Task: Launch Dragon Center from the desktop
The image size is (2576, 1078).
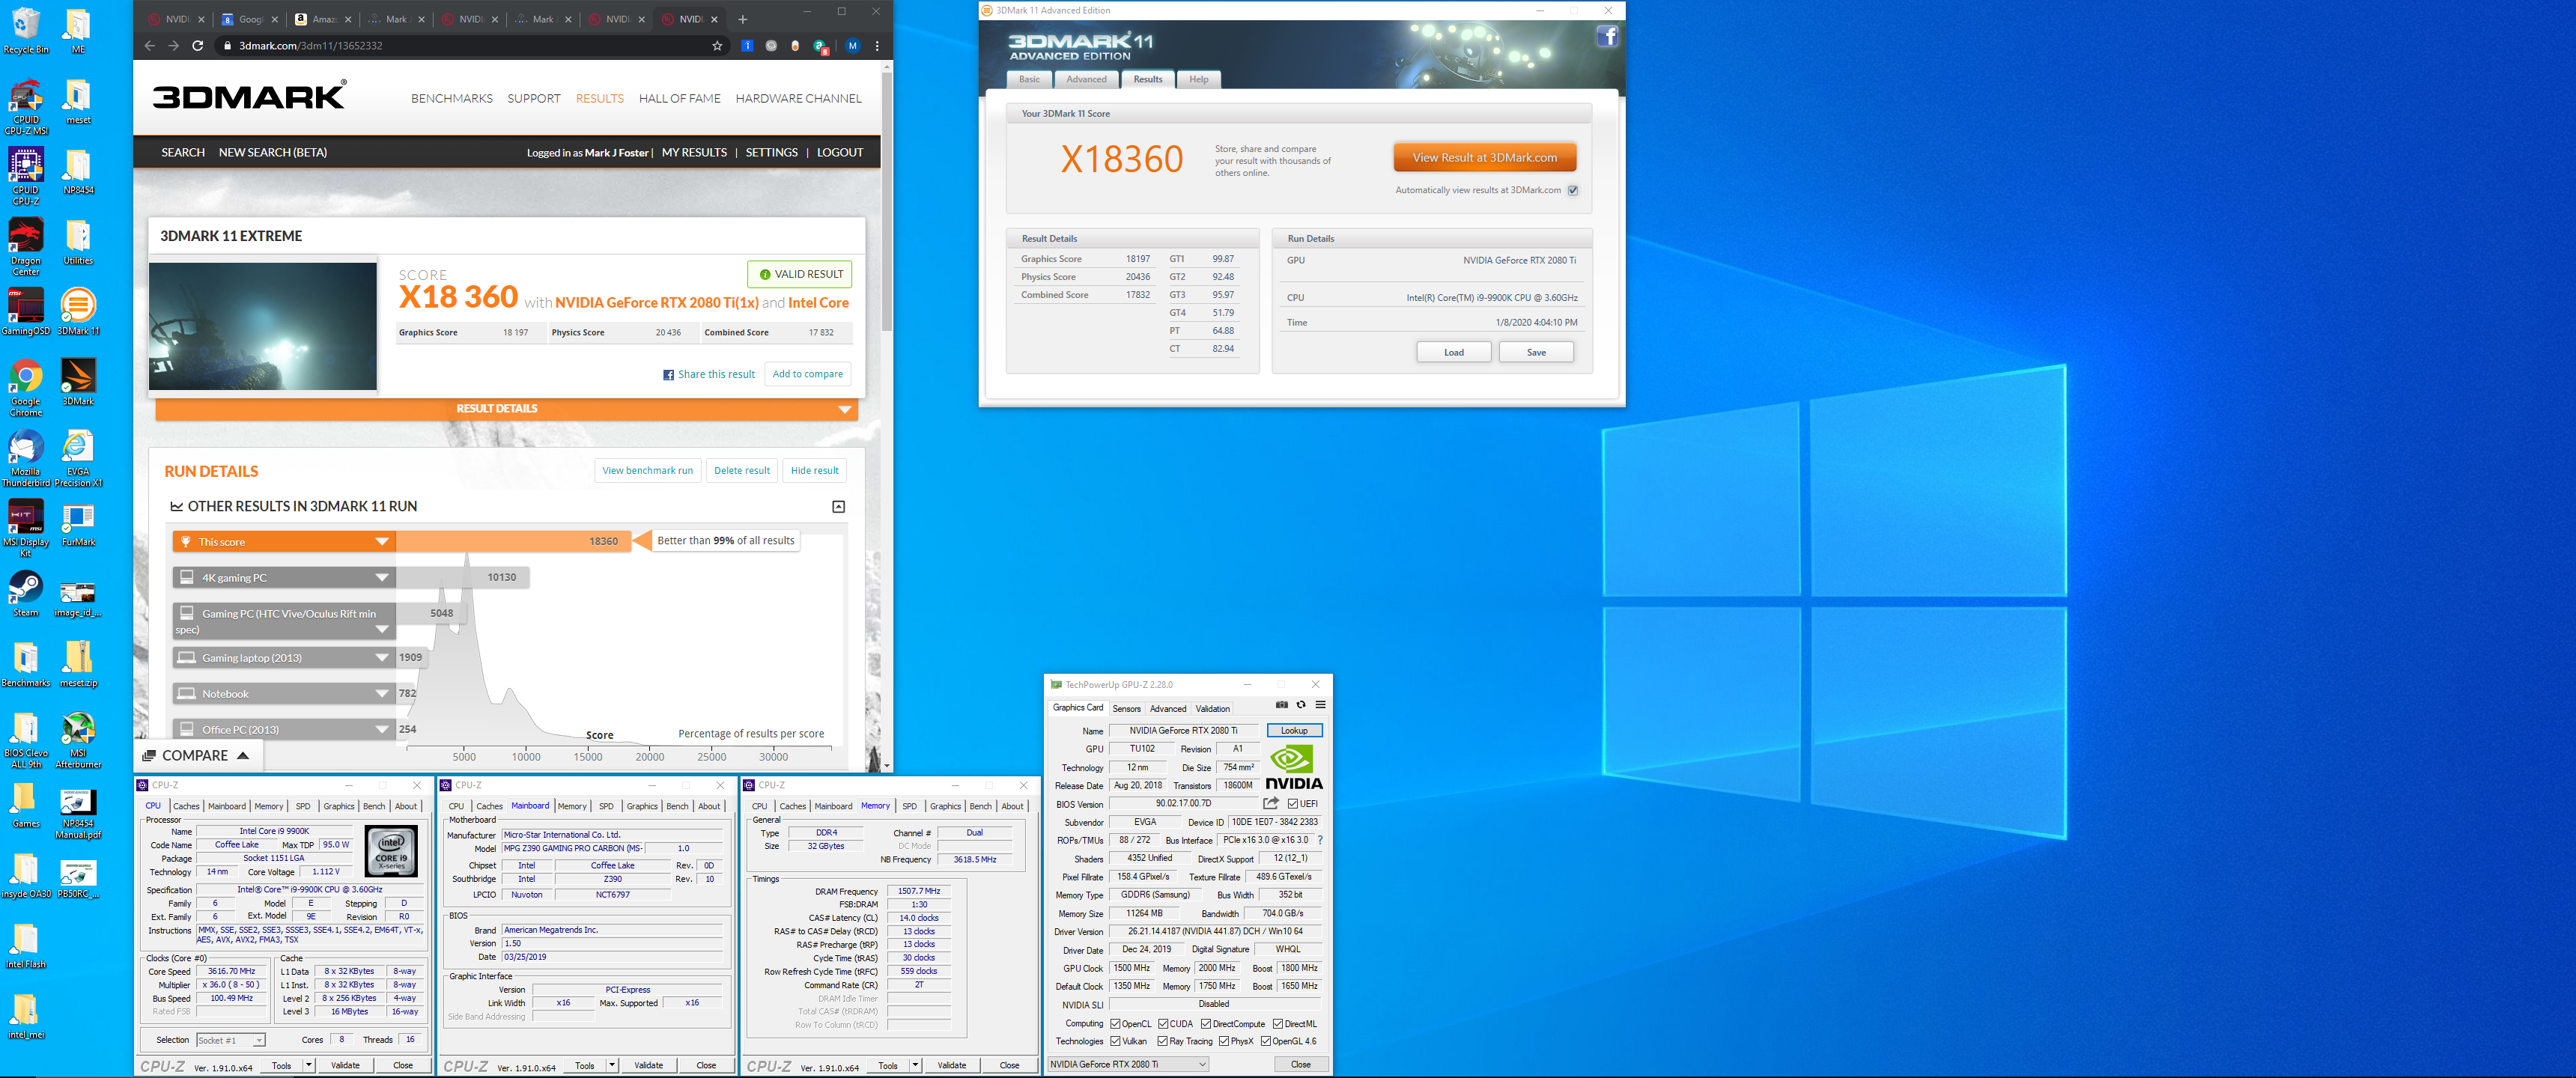Action: click(x=26, y=247)
